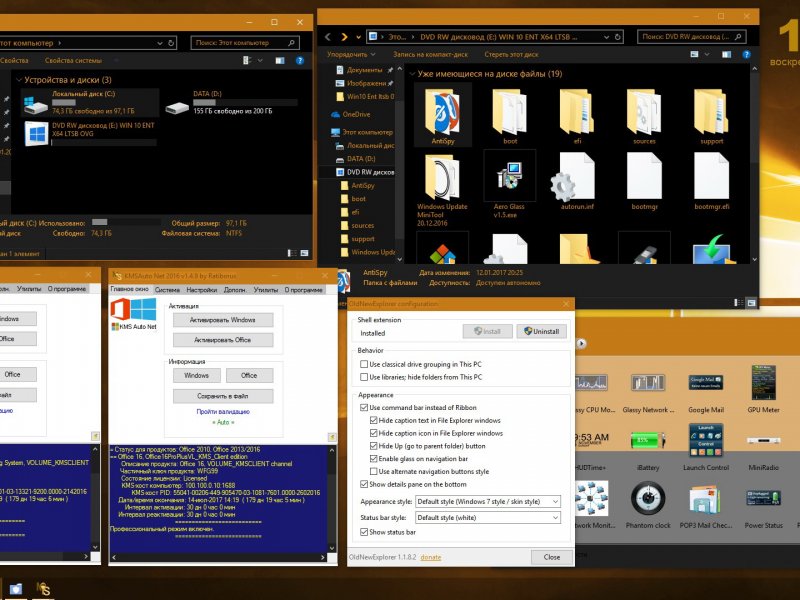Screen dimensions: 800x600
Task: Switch to the Система tab
Action: [167, 290]
